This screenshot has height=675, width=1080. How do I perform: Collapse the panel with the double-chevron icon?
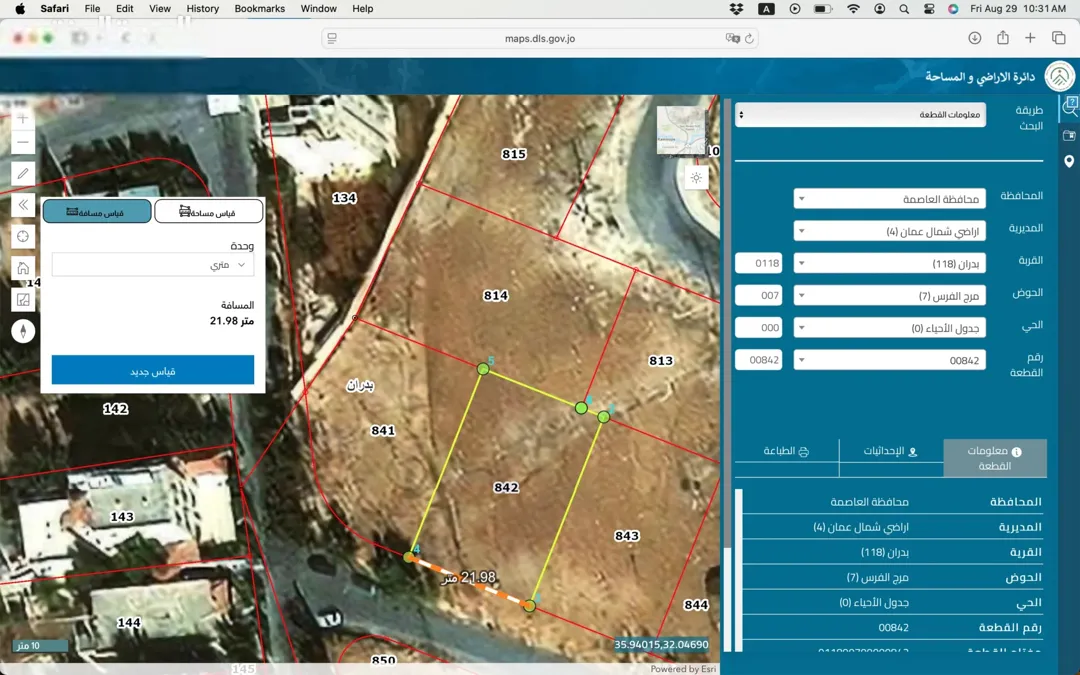click(23, 205)
